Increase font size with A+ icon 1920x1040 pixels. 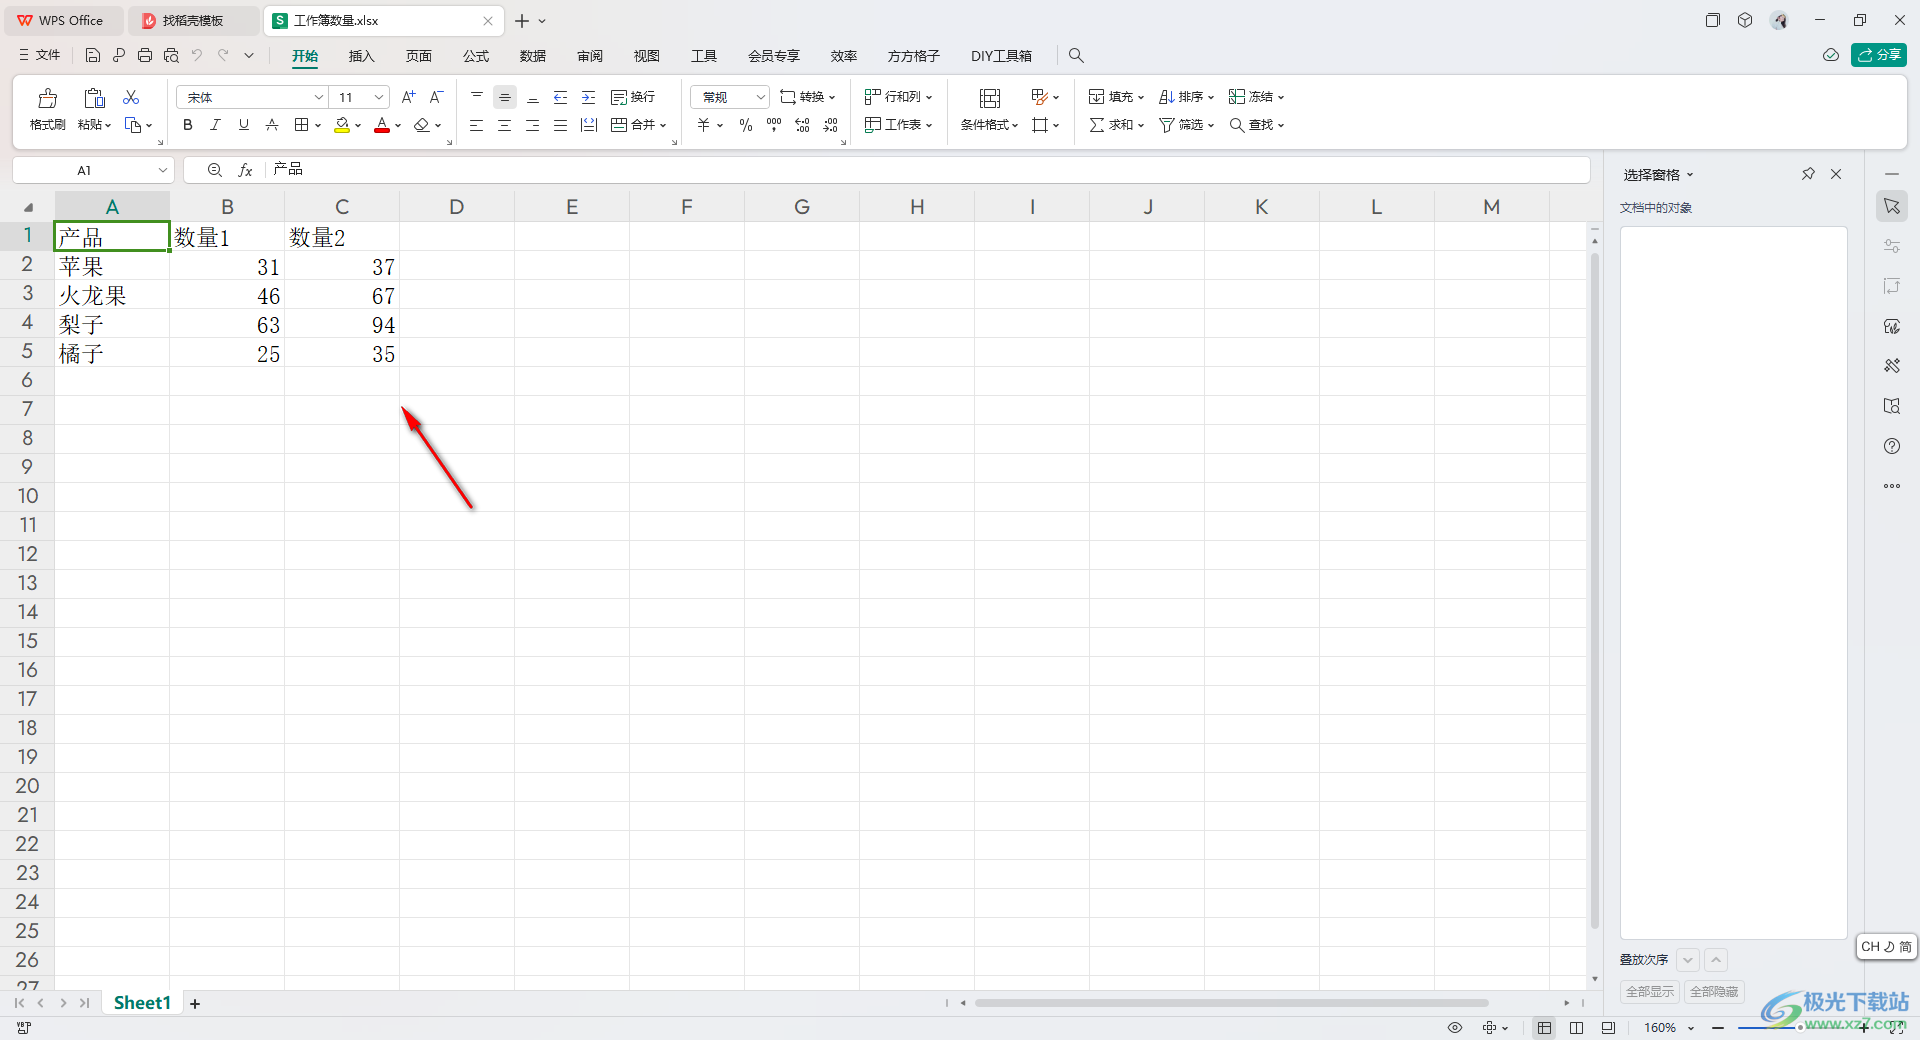[x=408, y=97]
